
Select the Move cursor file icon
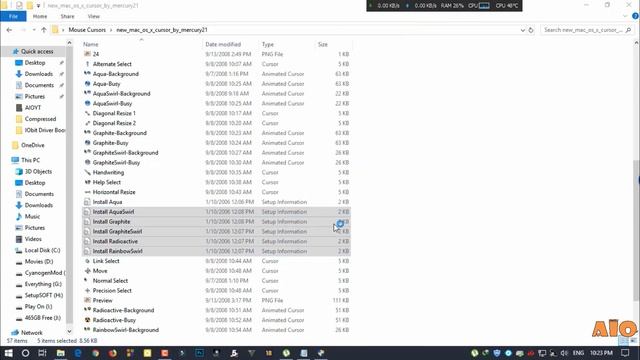pos(87,271)
